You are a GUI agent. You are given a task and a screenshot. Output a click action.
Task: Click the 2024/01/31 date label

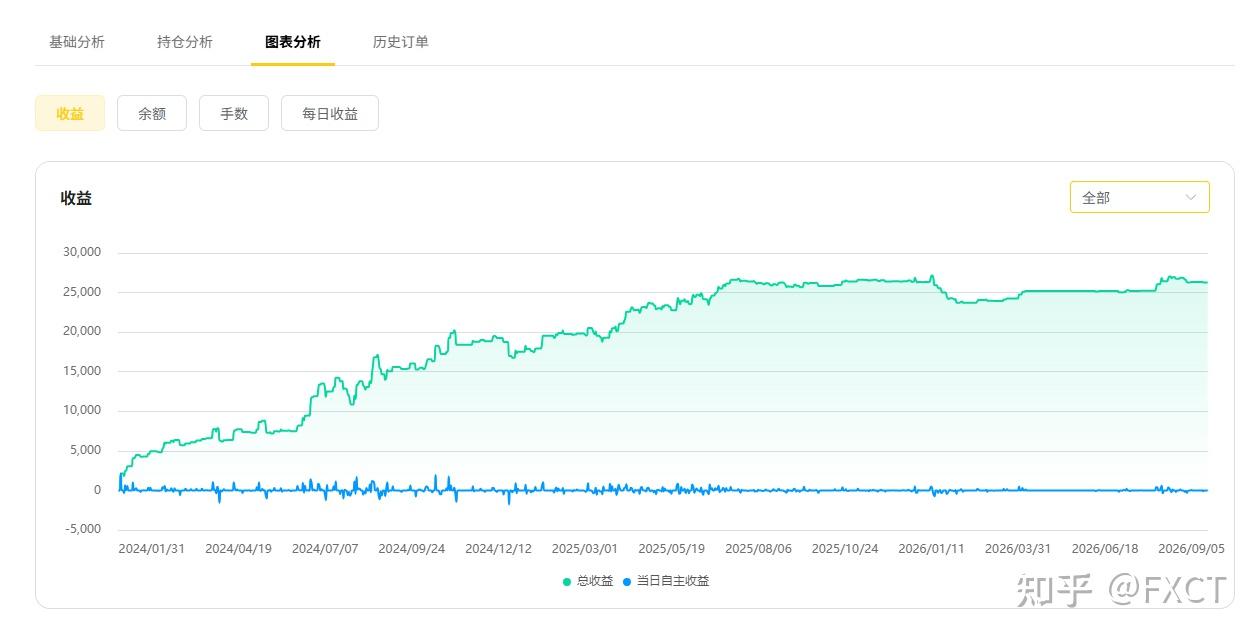pyautogui.click(x=151, y=549)
